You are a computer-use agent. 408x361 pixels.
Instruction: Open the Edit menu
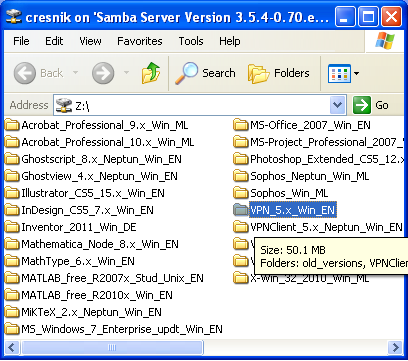click(x=54, y=41)
